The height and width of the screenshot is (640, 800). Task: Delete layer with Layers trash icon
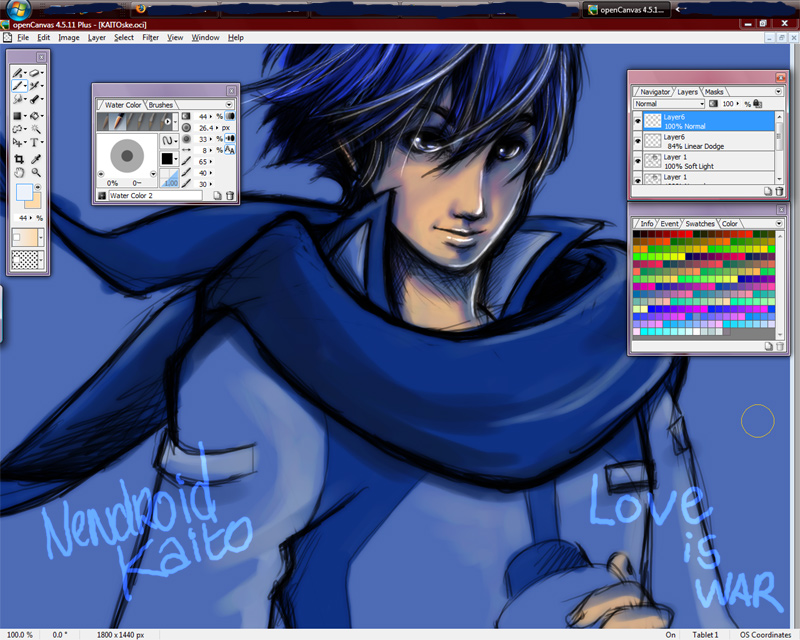(x=779, y=191)
